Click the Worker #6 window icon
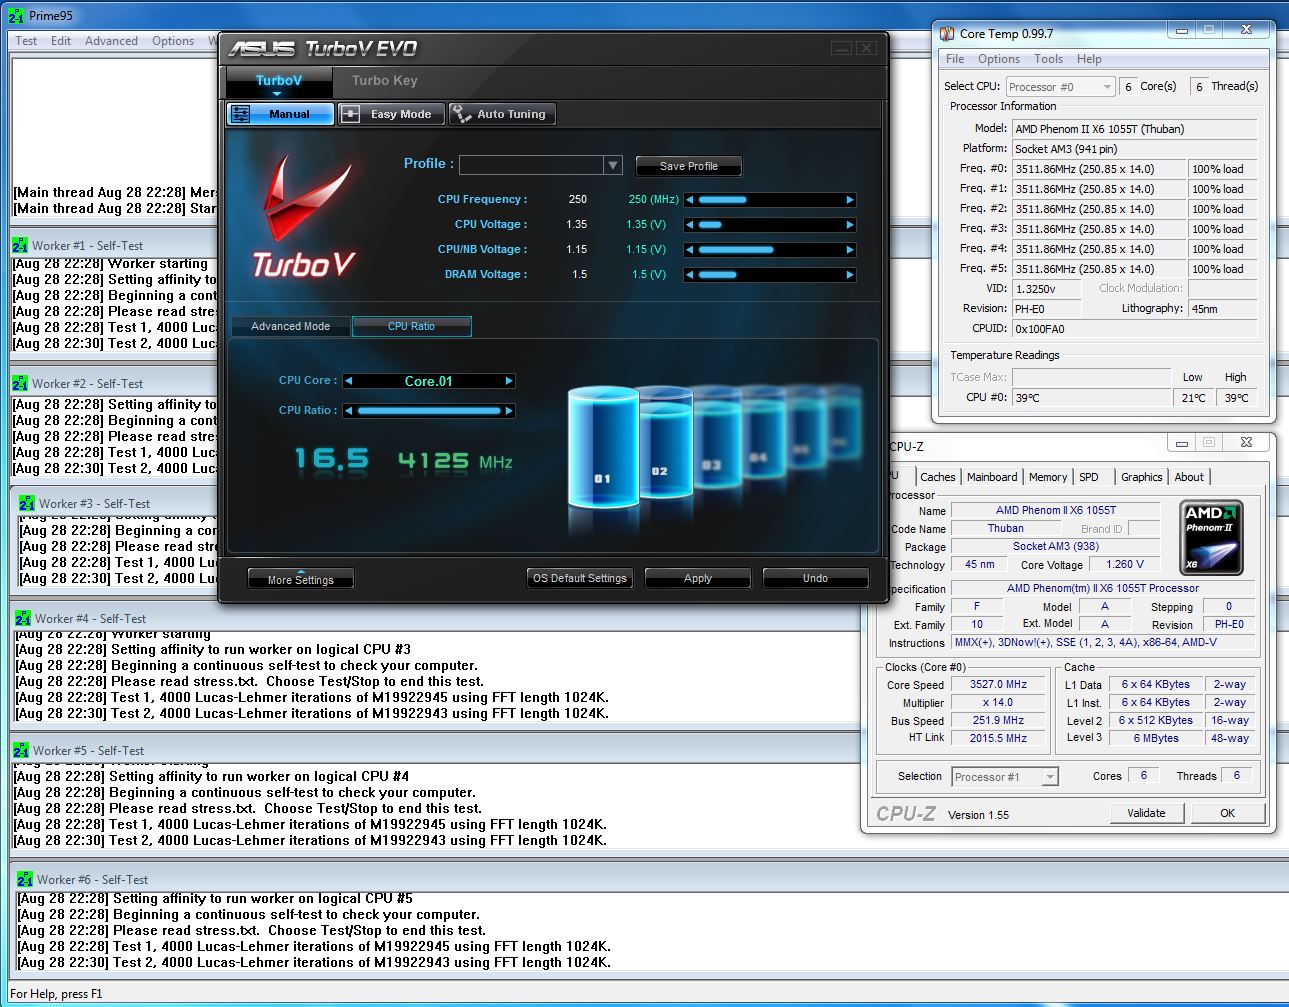This screenshot has height=1007, width=1289. (x=25, y=880)
